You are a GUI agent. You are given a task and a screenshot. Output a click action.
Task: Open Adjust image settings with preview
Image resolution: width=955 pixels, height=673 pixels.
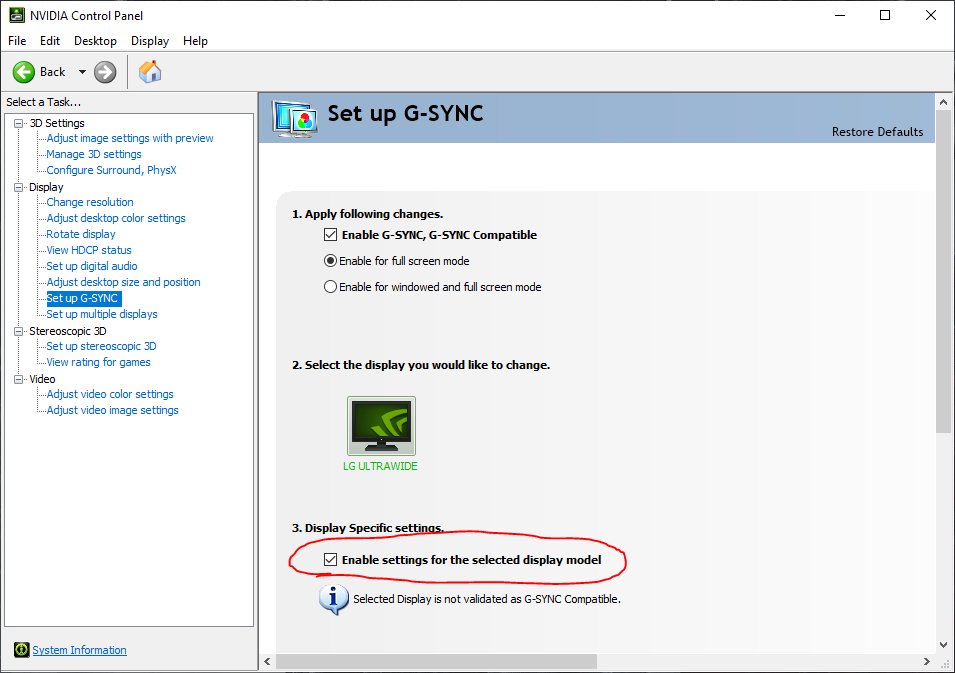pyautogui.click(x=130, y=138)
